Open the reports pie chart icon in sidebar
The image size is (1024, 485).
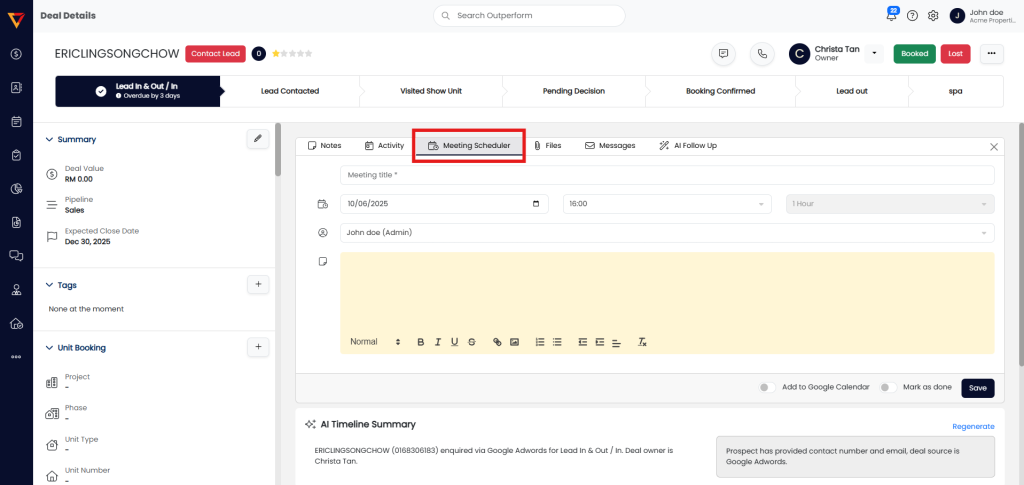point(16,189)
